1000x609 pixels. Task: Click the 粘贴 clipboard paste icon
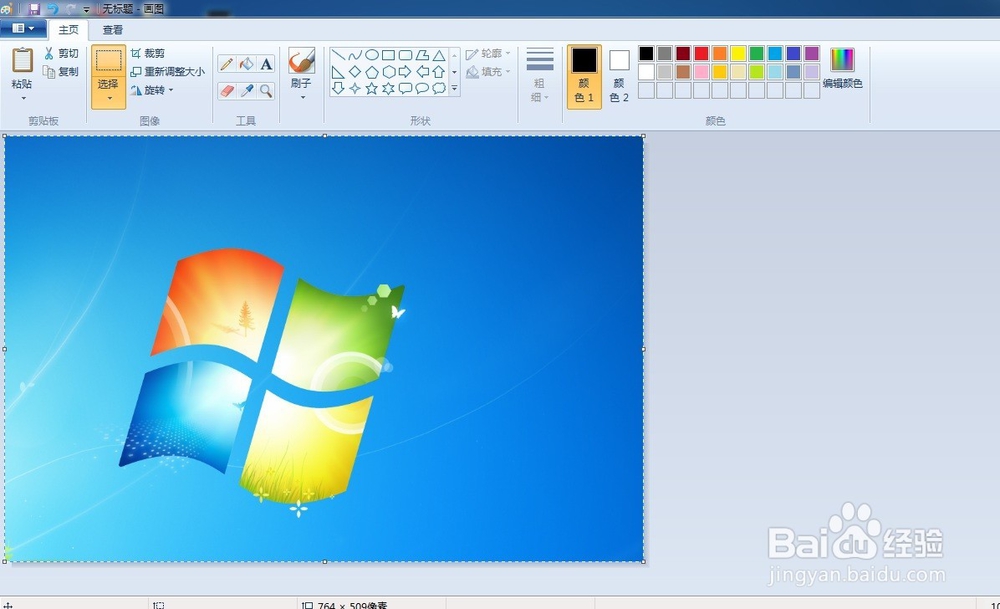(22, 61)
